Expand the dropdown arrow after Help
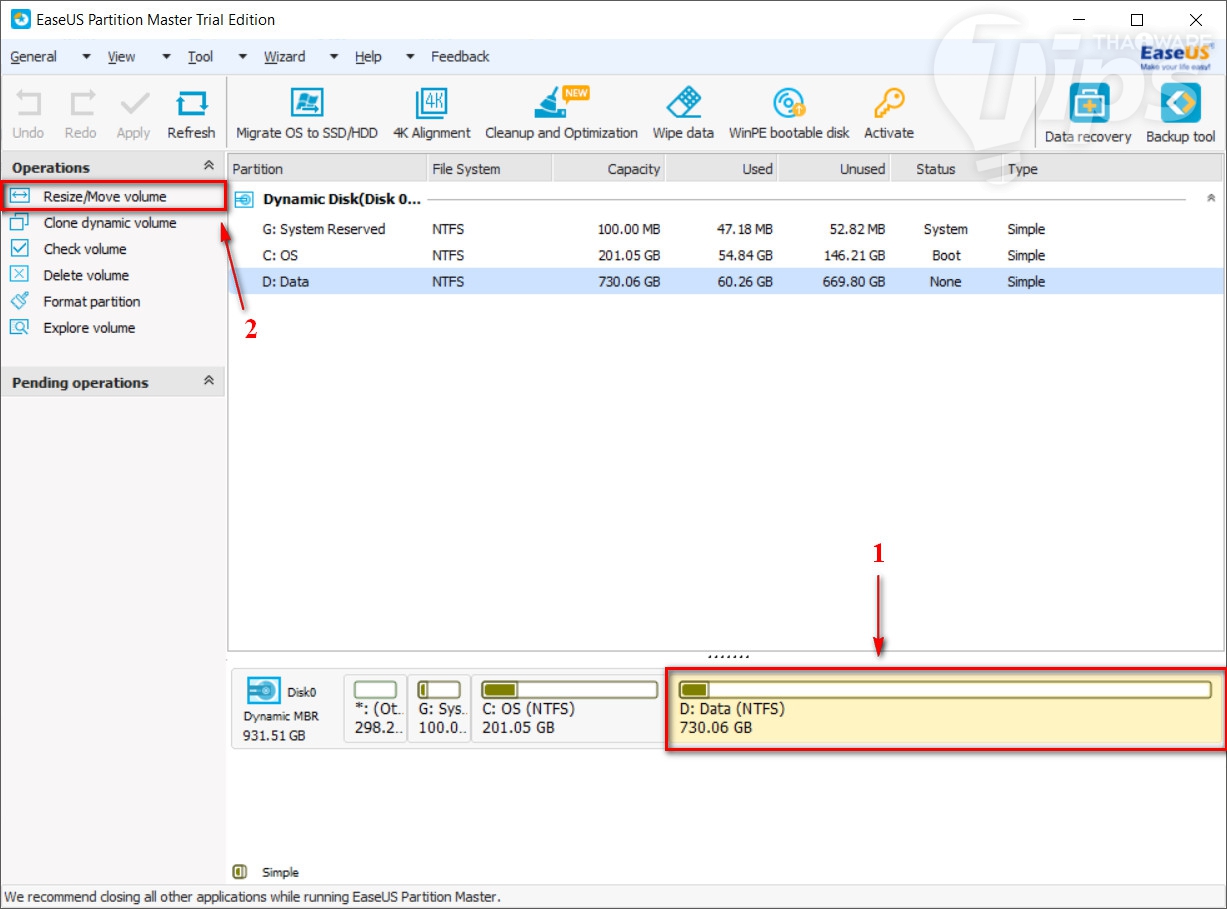The image size is (1227, 909). [410, 57]
